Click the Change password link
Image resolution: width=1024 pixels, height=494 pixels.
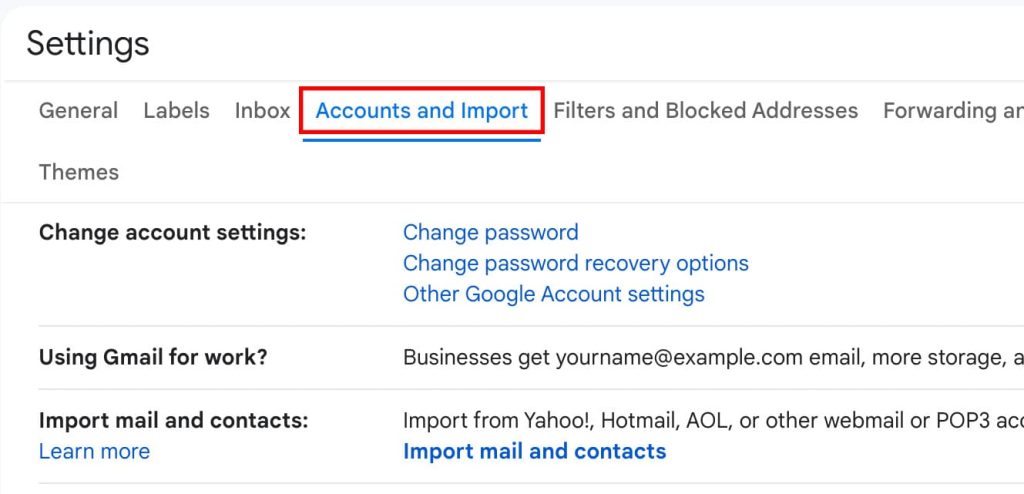tap(490, 233)
